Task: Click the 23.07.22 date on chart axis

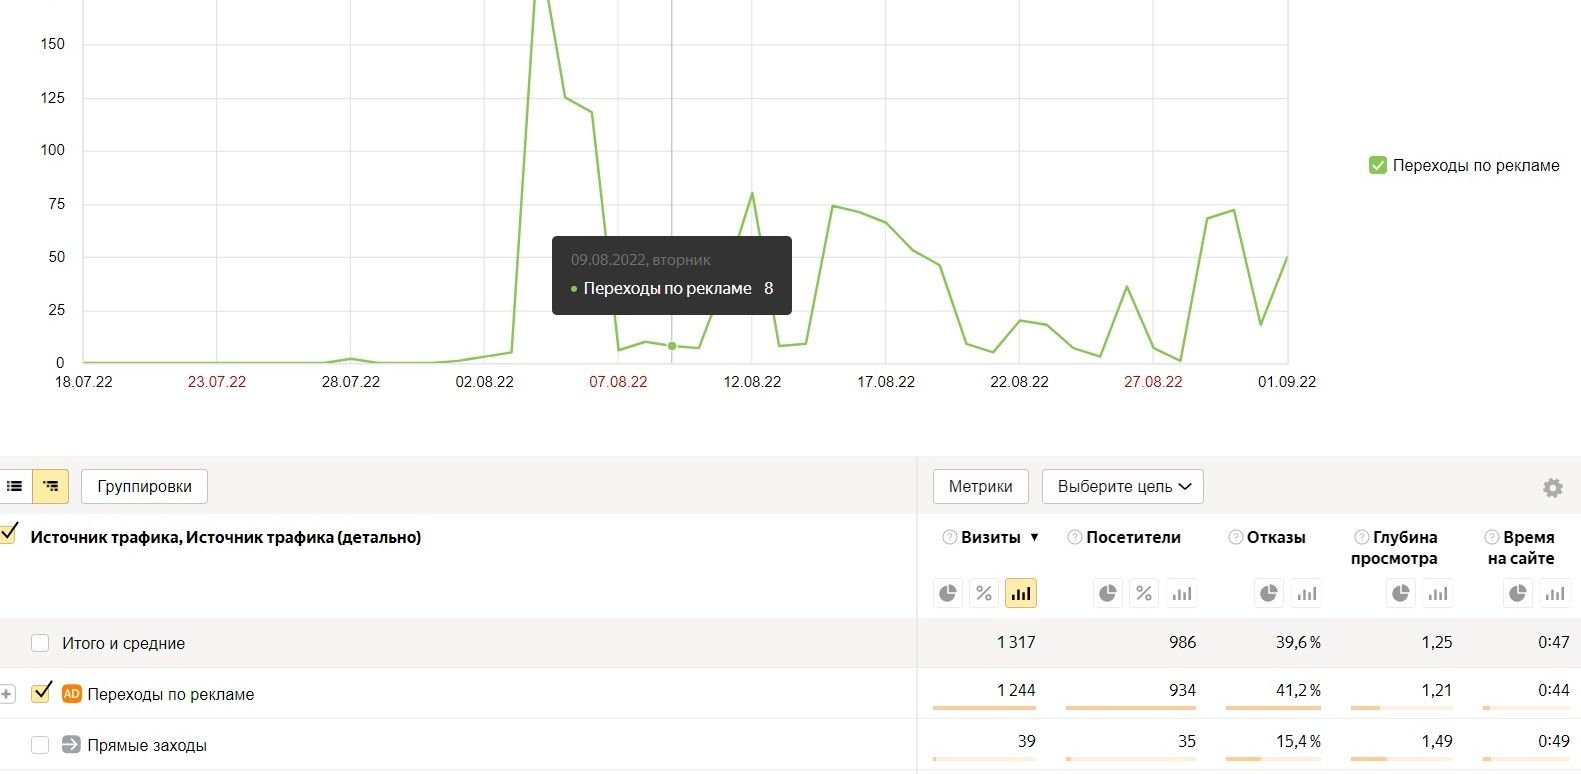Action: (x=217, y=382)
